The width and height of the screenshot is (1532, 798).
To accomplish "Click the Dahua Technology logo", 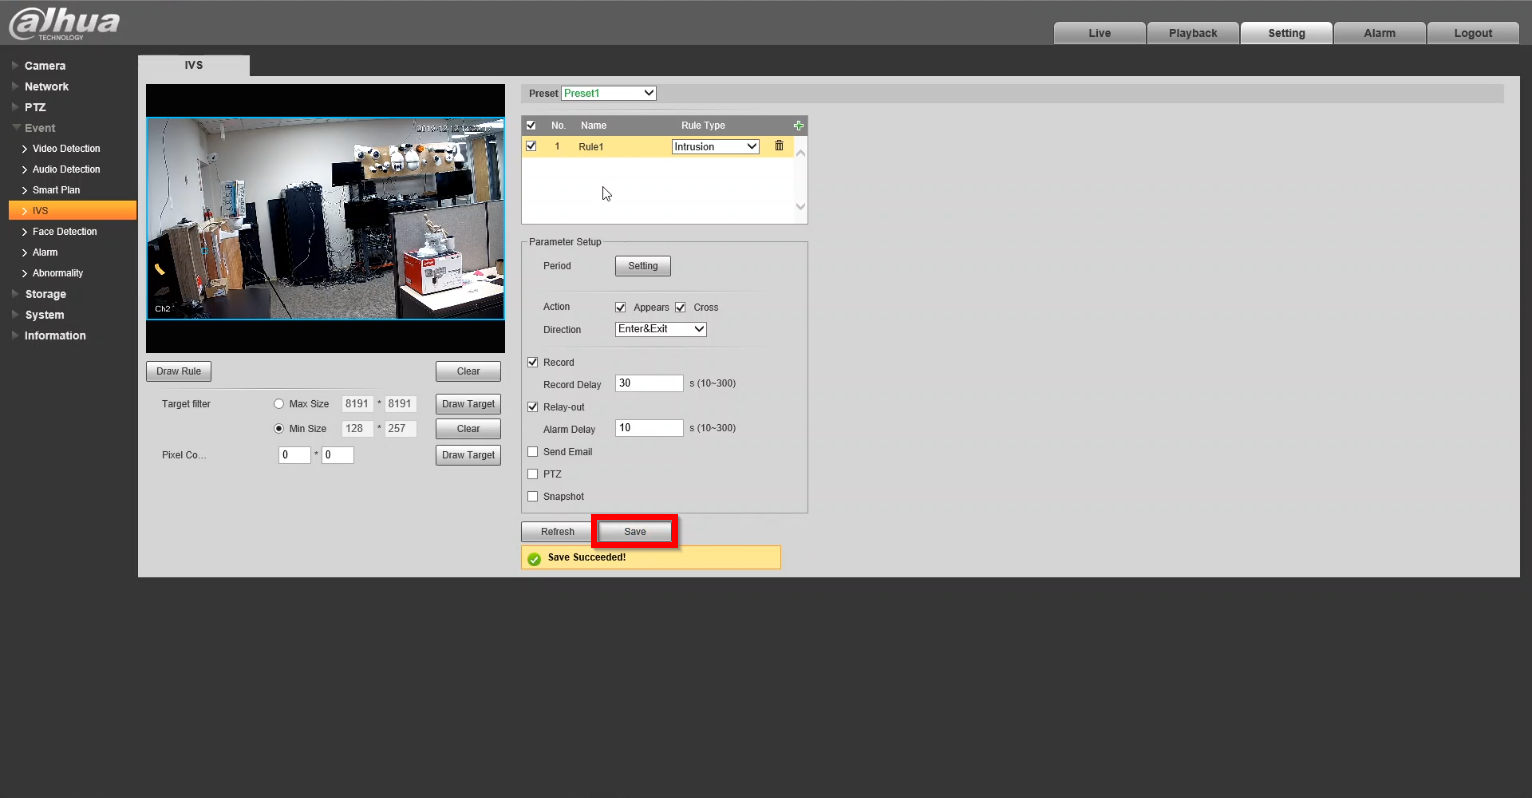I will 65,24.
